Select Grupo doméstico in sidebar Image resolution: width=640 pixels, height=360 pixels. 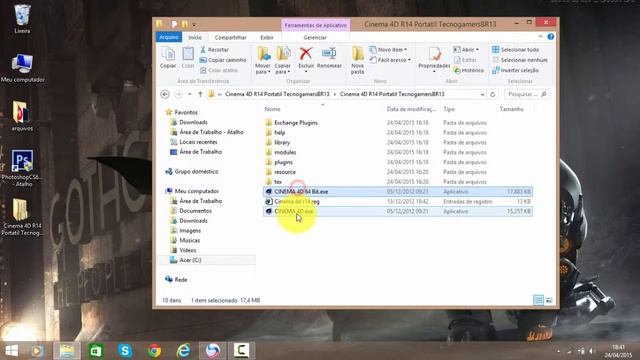pyautogui.click(x=196, y=171)
